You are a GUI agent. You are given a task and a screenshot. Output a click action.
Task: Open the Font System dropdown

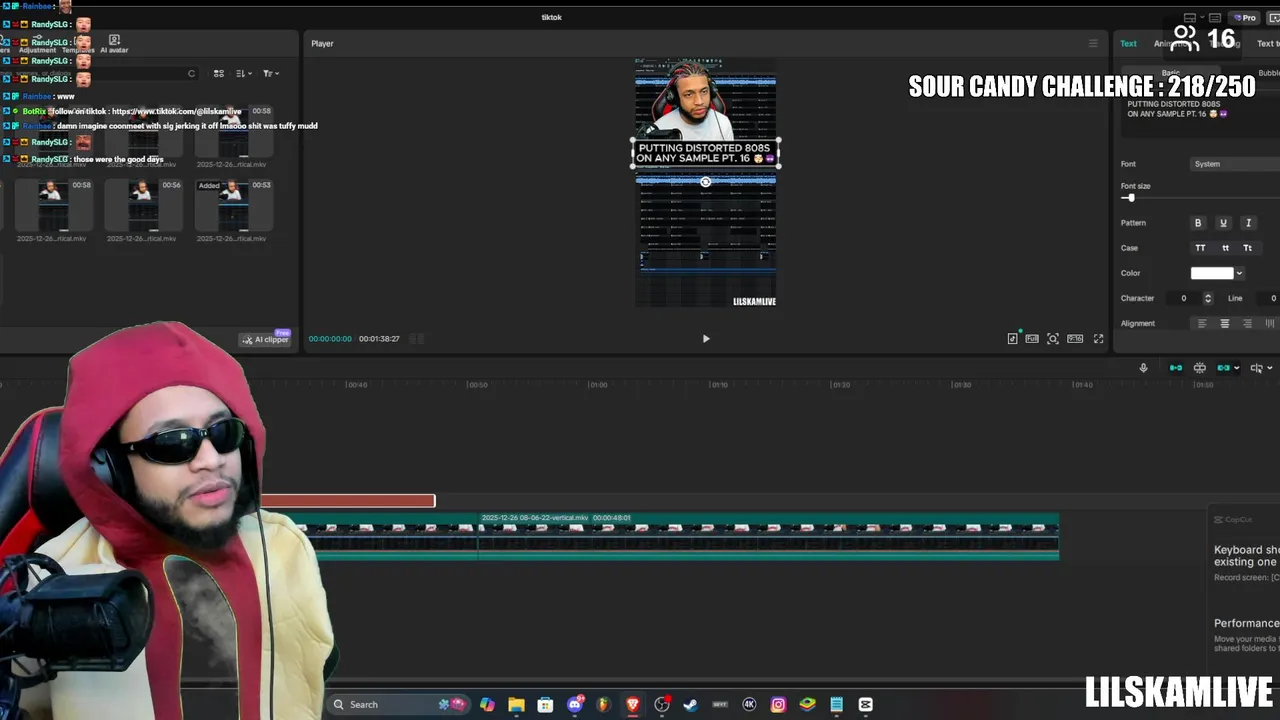pos(1236,164)
